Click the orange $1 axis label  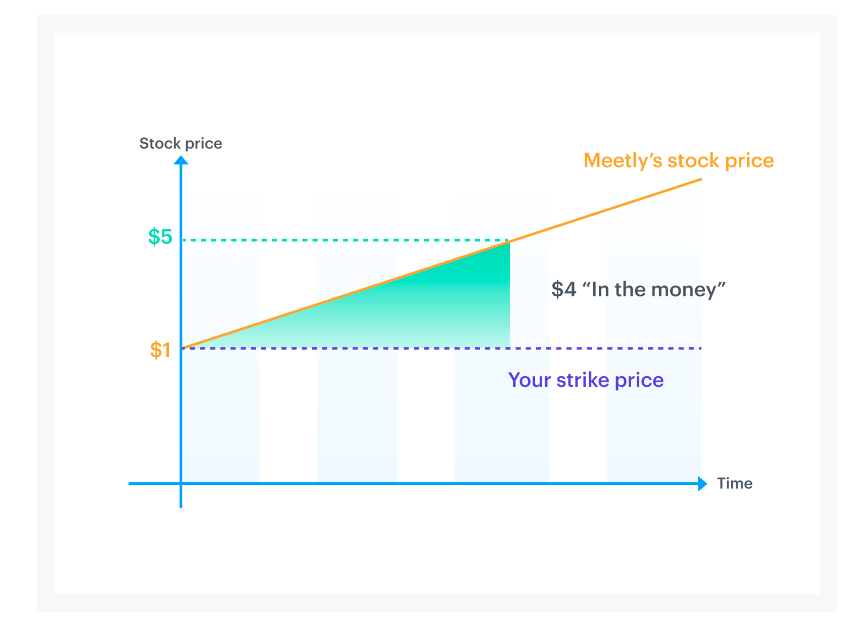pyautogui.click(x=161, y=350)
